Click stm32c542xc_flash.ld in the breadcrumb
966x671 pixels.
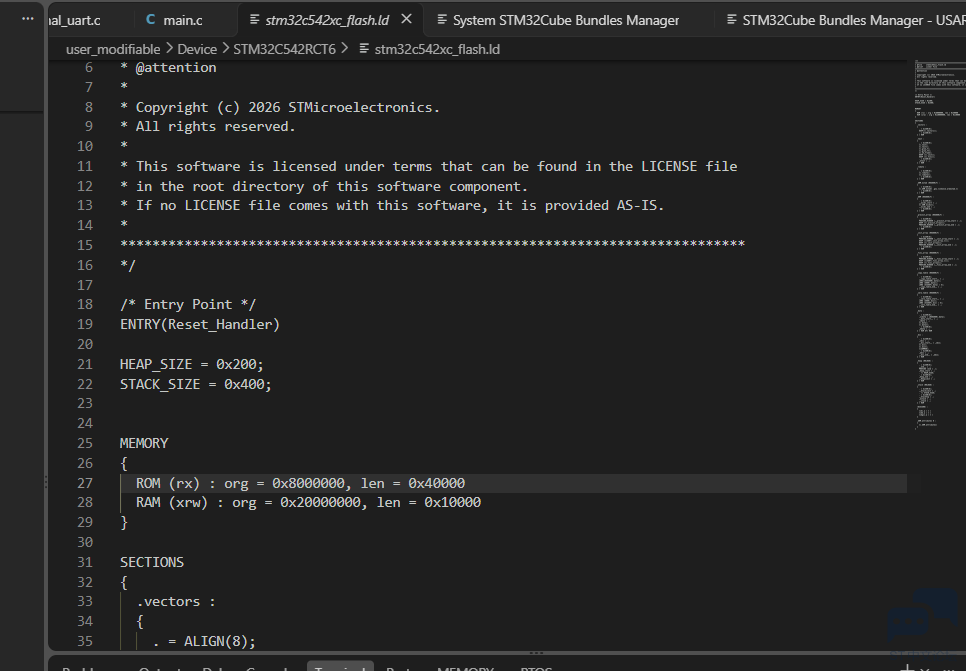(437, 49)
